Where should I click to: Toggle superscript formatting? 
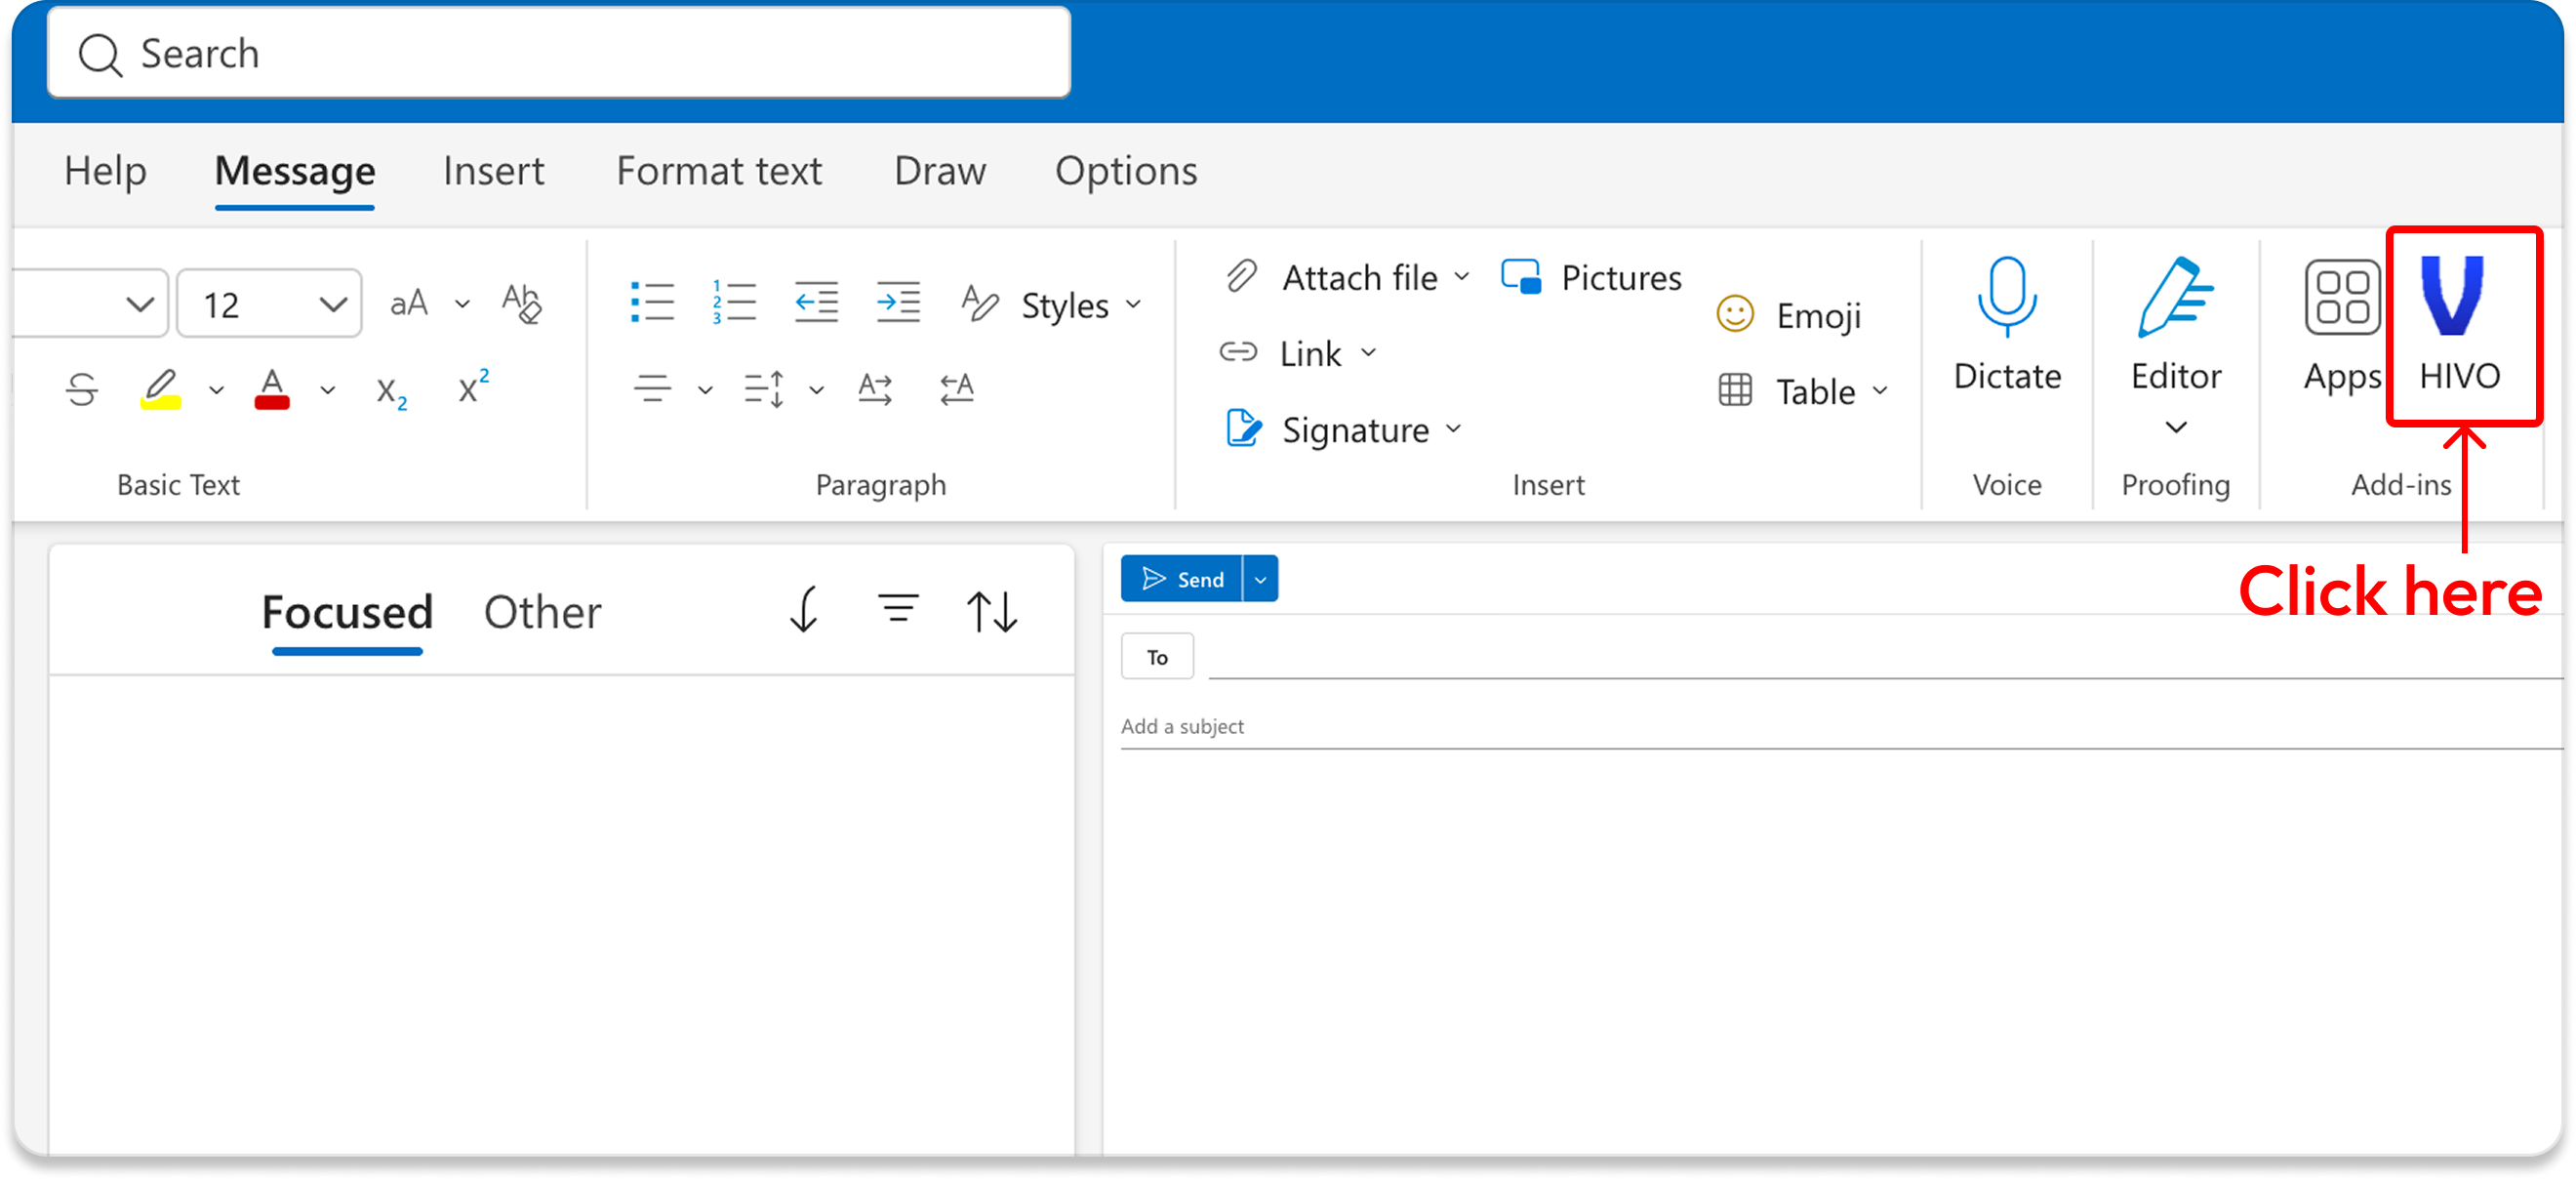(473, 387)
